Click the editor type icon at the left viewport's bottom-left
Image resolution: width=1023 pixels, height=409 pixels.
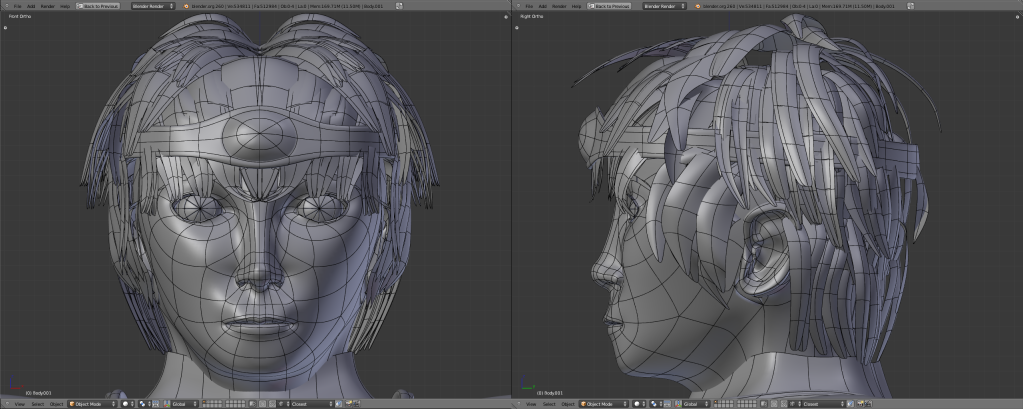pyautogui.click(x=5, y=404)
